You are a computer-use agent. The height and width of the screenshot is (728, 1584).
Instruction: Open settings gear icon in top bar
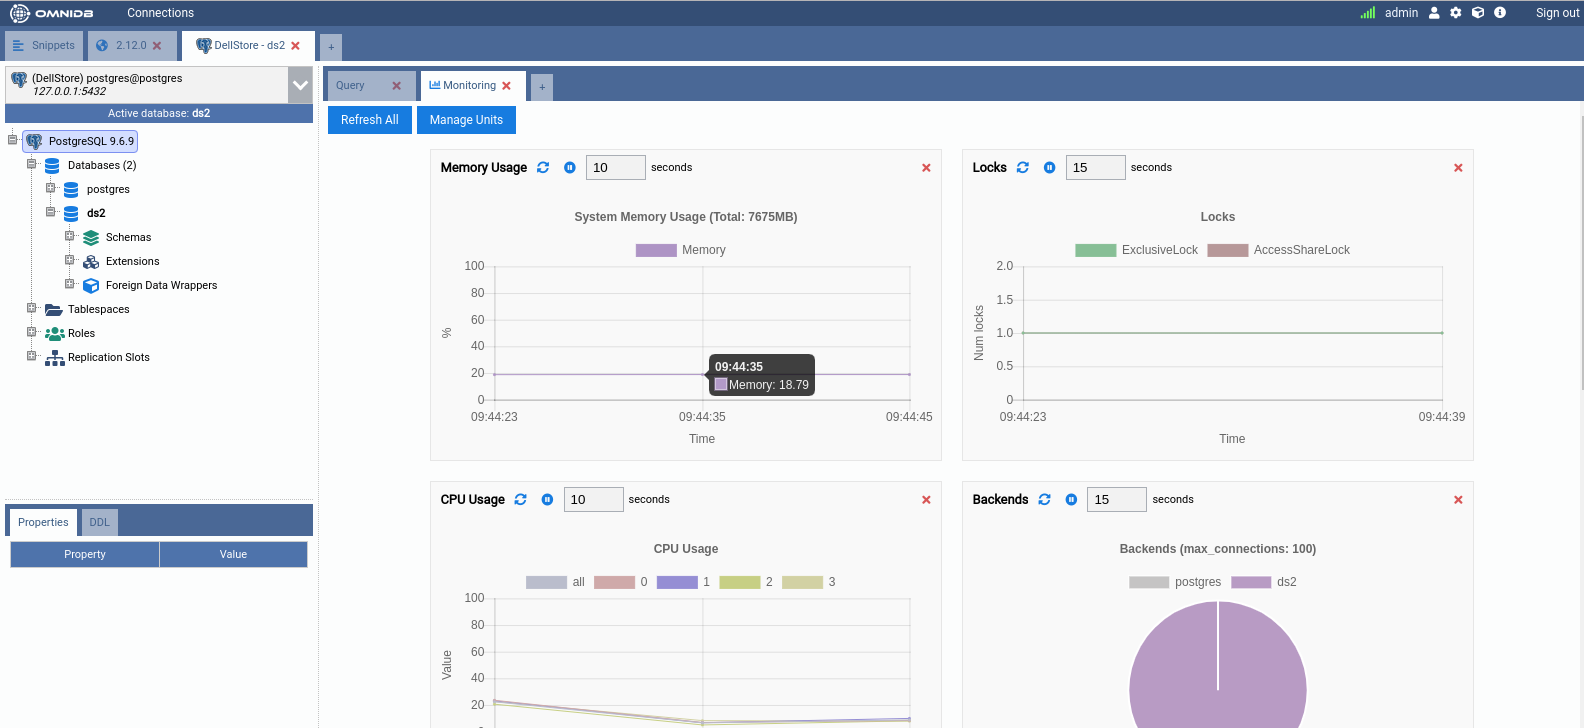(x=1456, y=13)
